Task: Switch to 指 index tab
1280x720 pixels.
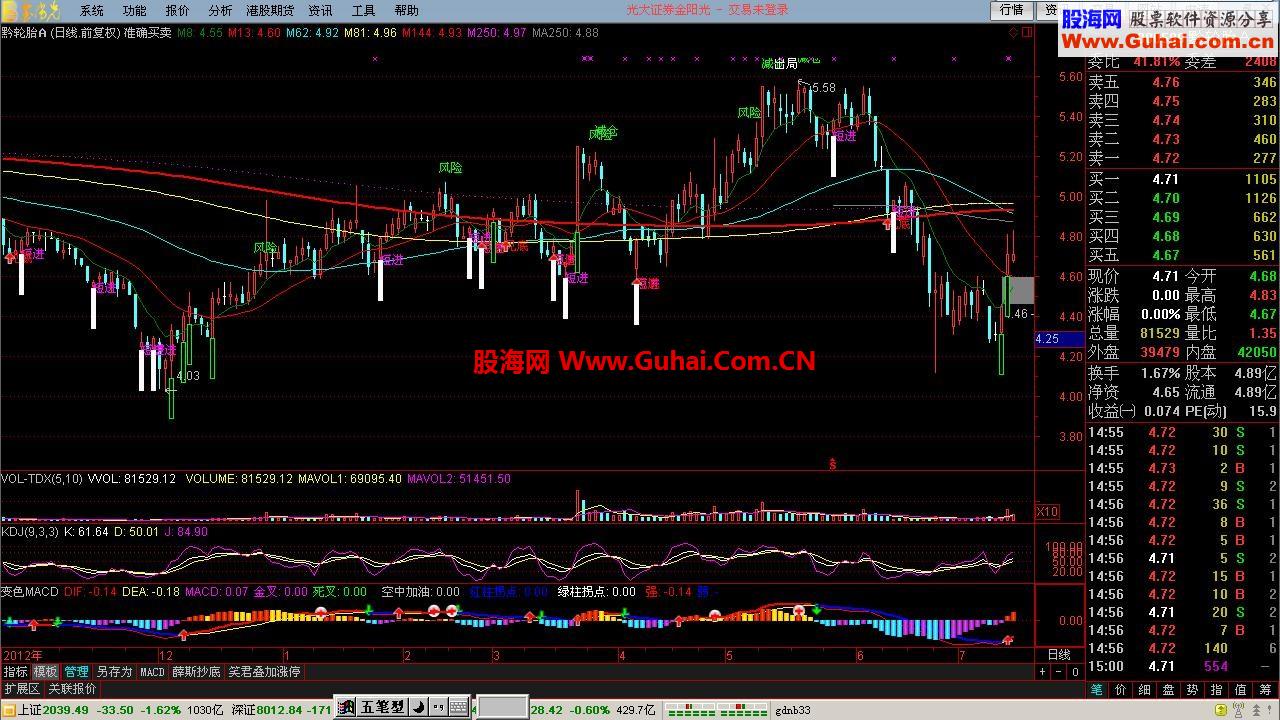Action: click(1217, 689)
